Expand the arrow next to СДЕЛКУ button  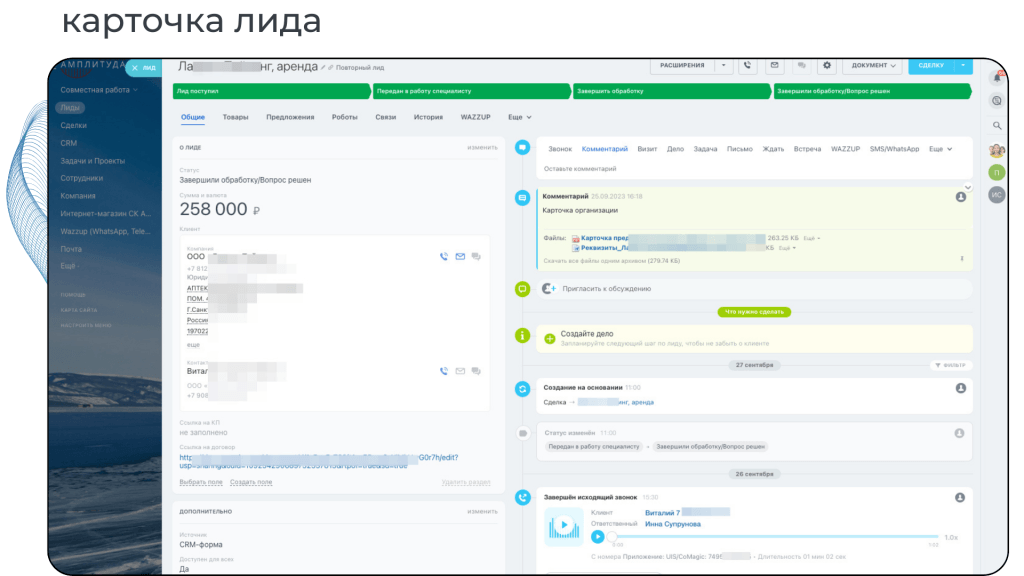tap(963, 65)
